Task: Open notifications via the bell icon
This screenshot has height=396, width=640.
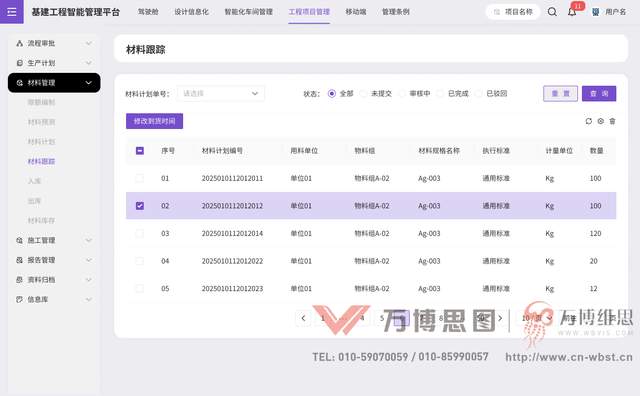Action: point(572,12)
